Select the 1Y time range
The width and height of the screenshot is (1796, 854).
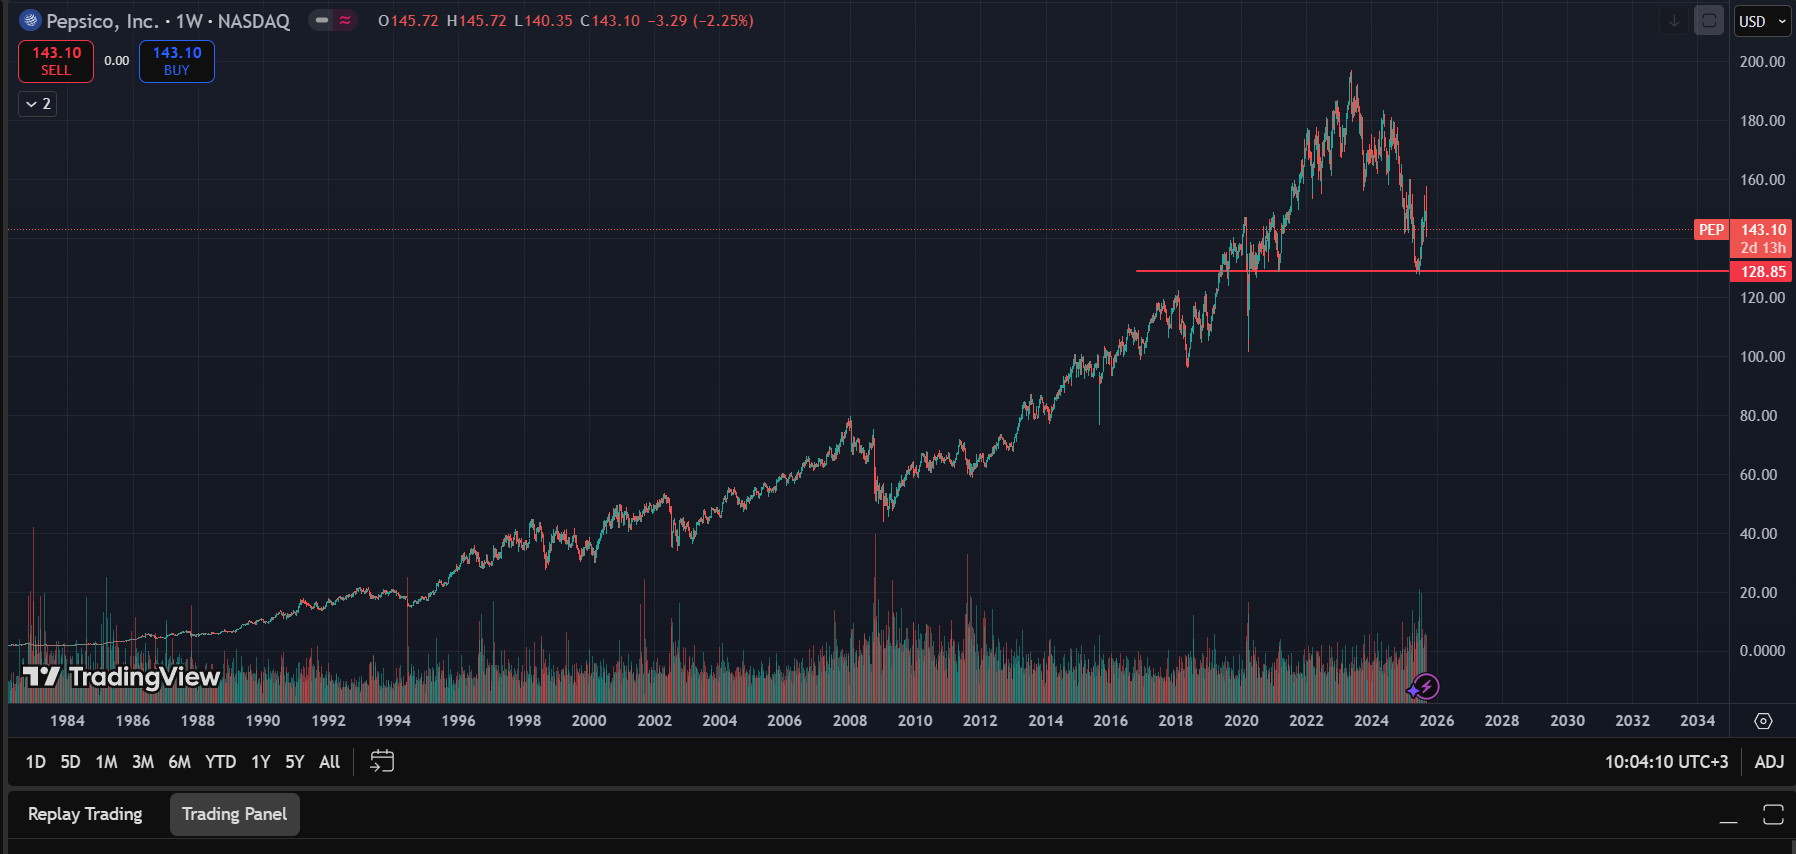(261, 762)
